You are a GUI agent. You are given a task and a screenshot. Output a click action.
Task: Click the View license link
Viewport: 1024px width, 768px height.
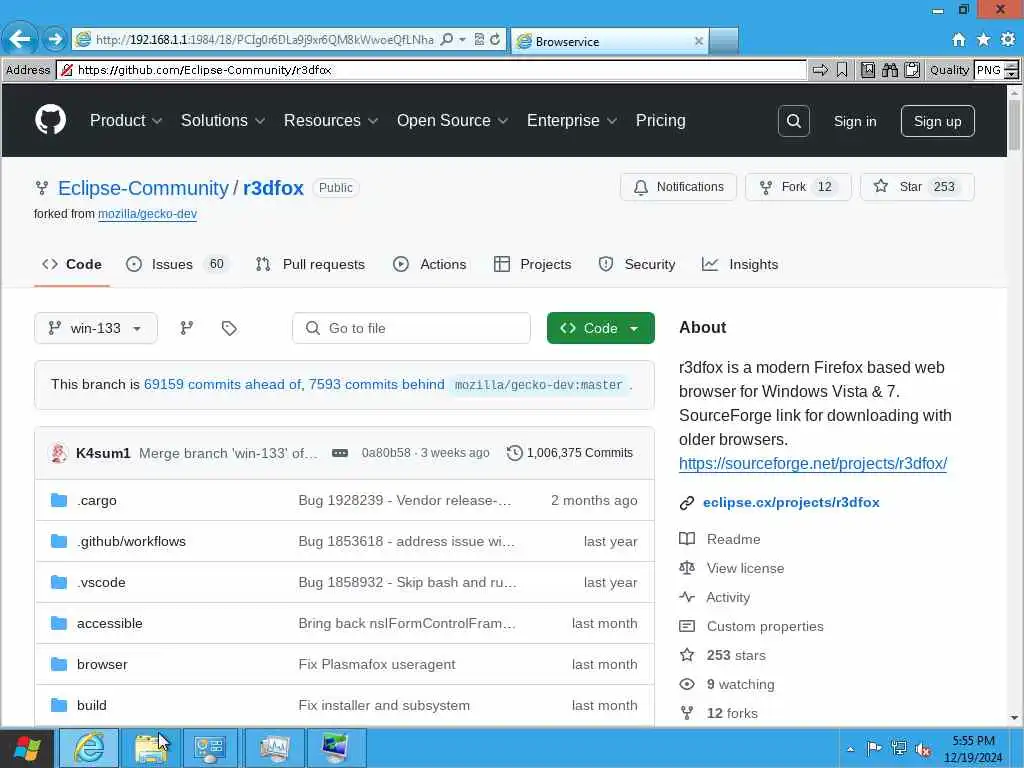[744, 568]
